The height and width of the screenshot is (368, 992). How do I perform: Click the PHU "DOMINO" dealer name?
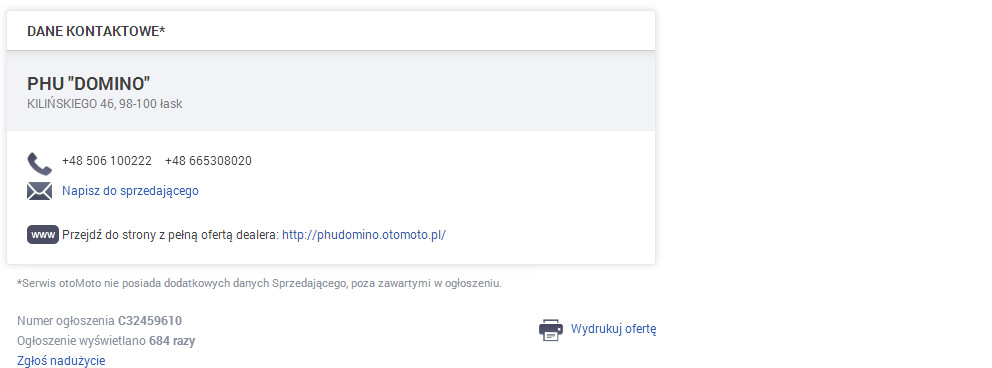(89, 83)
